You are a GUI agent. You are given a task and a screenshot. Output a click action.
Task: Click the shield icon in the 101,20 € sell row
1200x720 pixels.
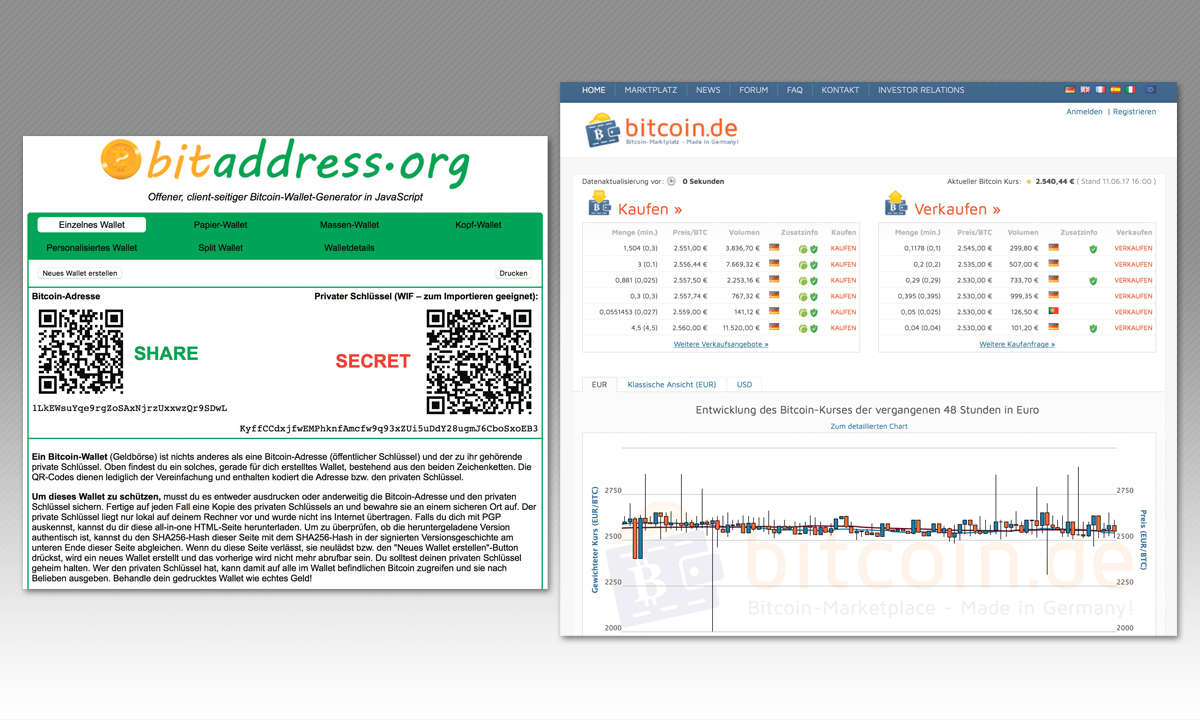(1093, 328)
